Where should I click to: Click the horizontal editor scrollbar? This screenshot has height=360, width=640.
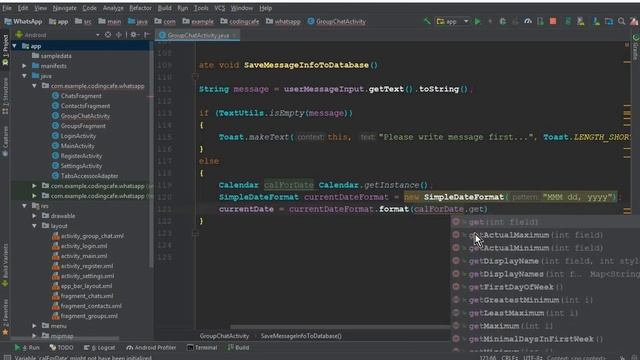pos(339,327)
